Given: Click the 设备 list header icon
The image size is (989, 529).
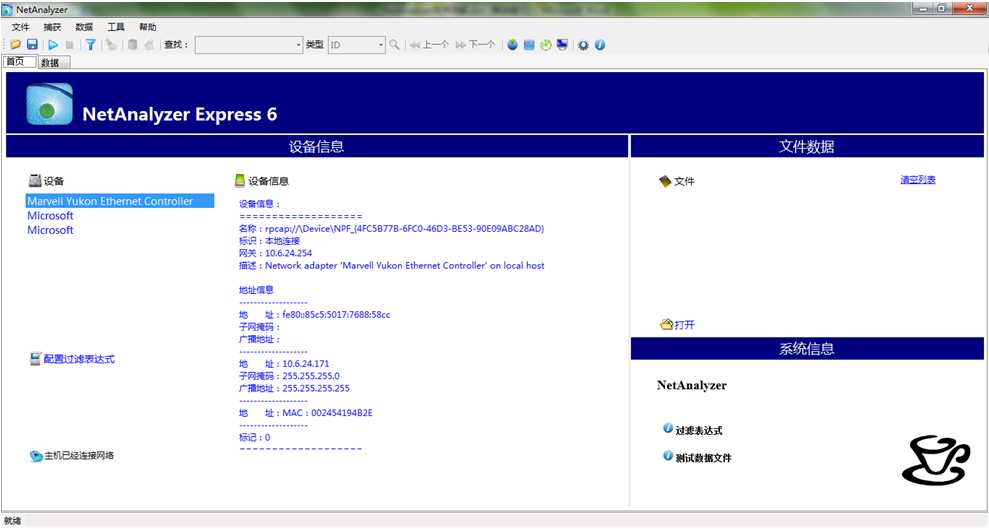Looking at the screenshot, I should click(35, 180).
